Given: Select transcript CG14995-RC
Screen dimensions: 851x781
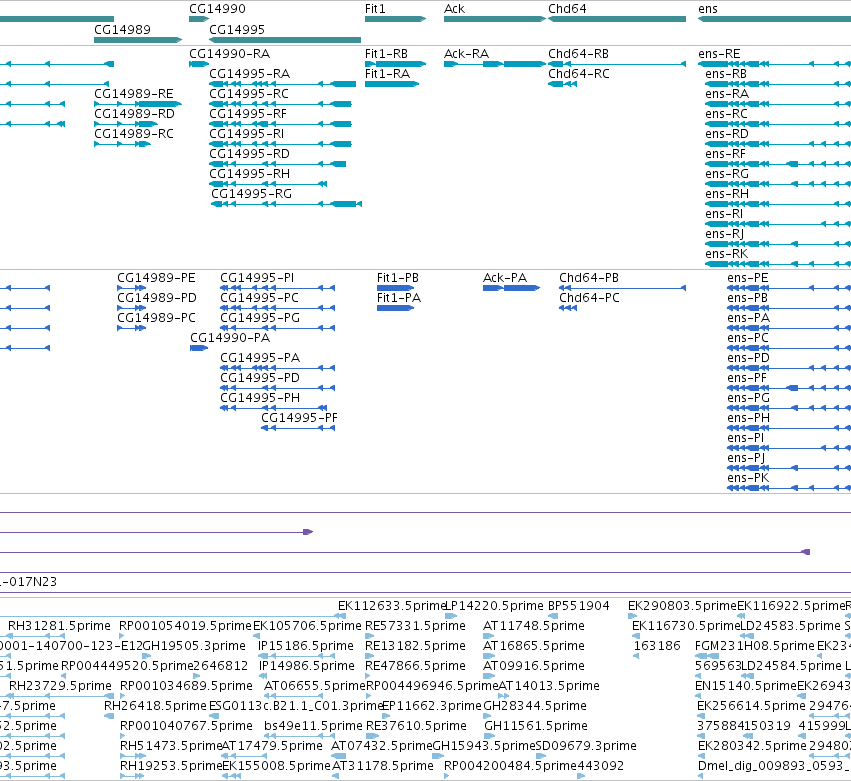Looking at the screenshot, I should click(249, 94).
